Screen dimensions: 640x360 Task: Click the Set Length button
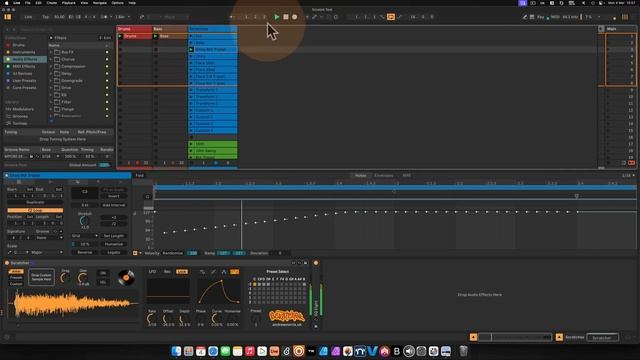(113, 236)
